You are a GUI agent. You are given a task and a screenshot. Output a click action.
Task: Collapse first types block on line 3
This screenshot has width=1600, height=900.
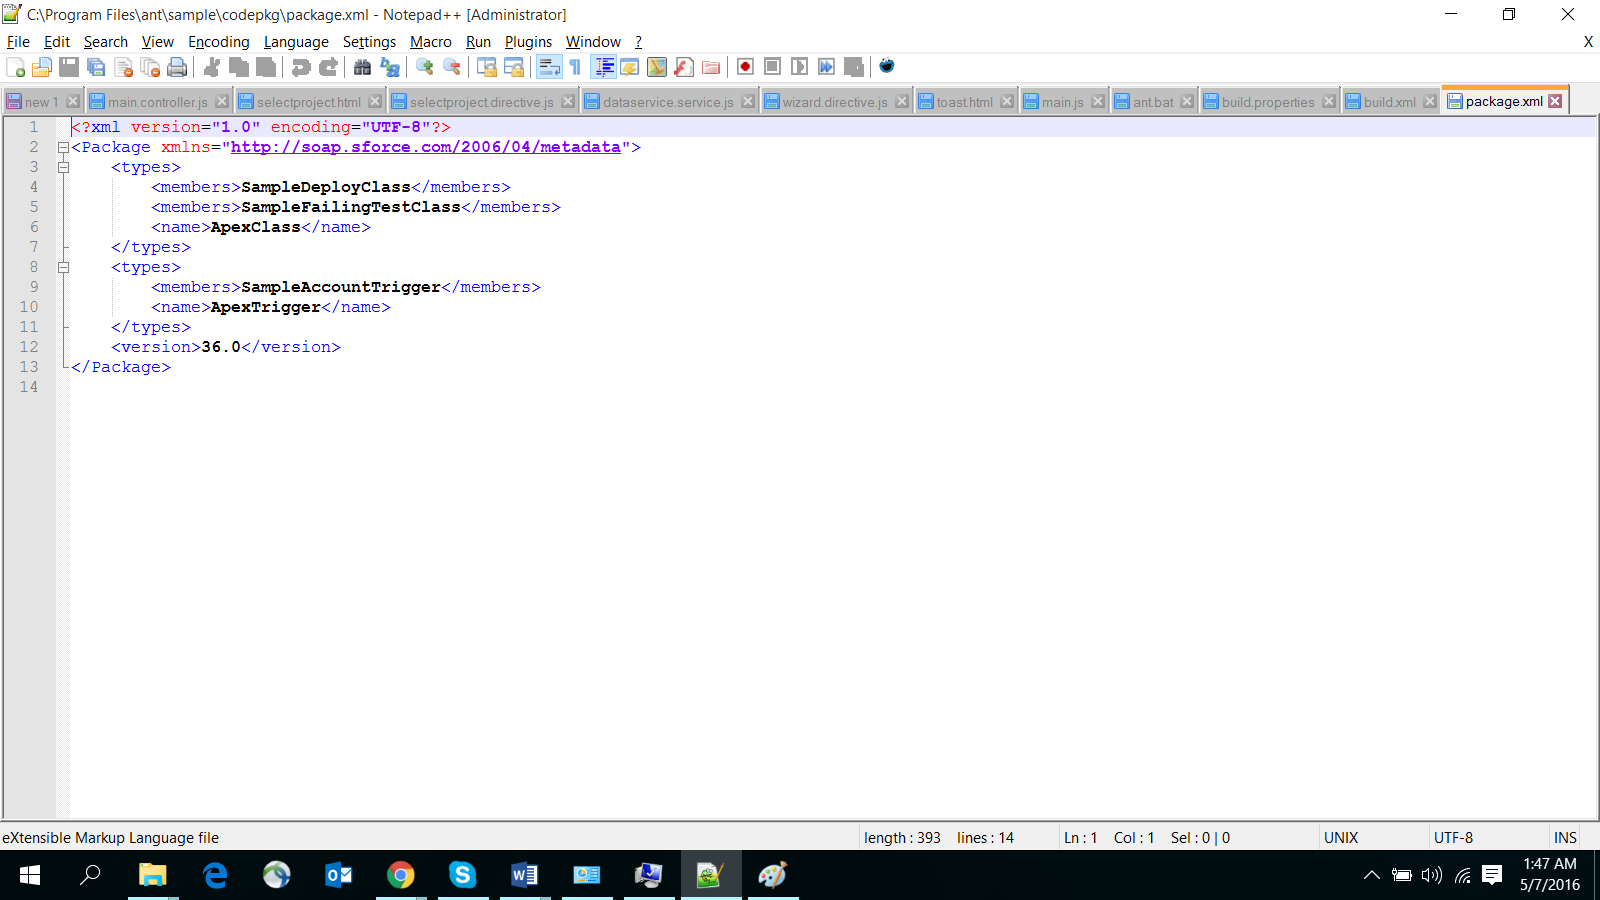click(x=63, y=167)
